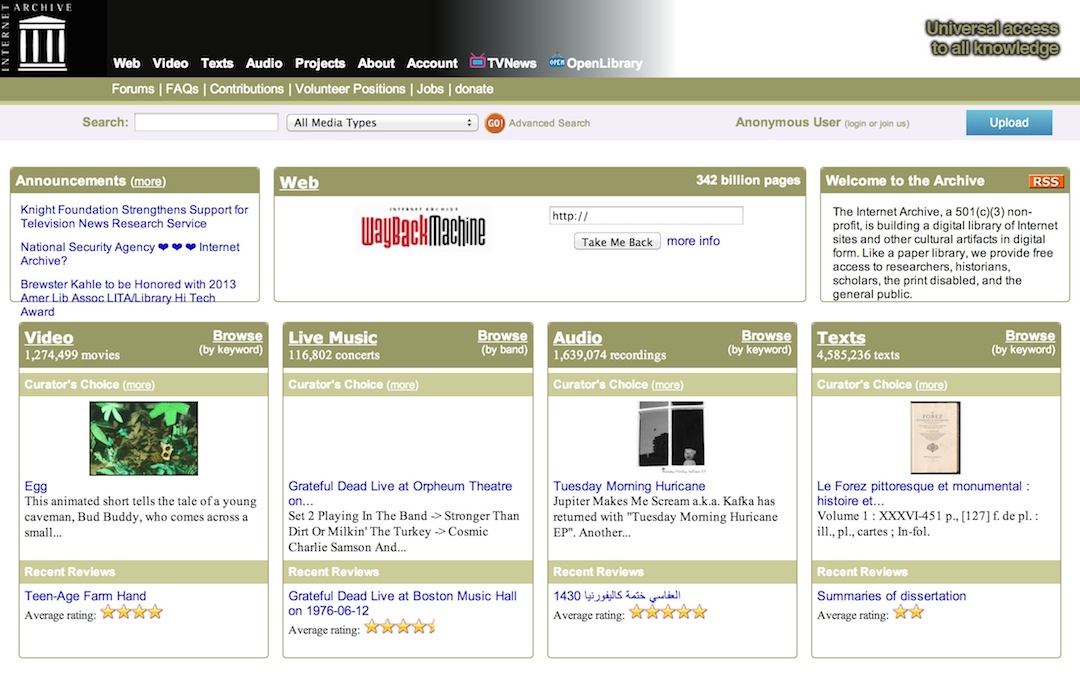The height and width of the screenshot is (674, 1080).
Task: Click the Upload button
Action: click(x=1009, y=123)
